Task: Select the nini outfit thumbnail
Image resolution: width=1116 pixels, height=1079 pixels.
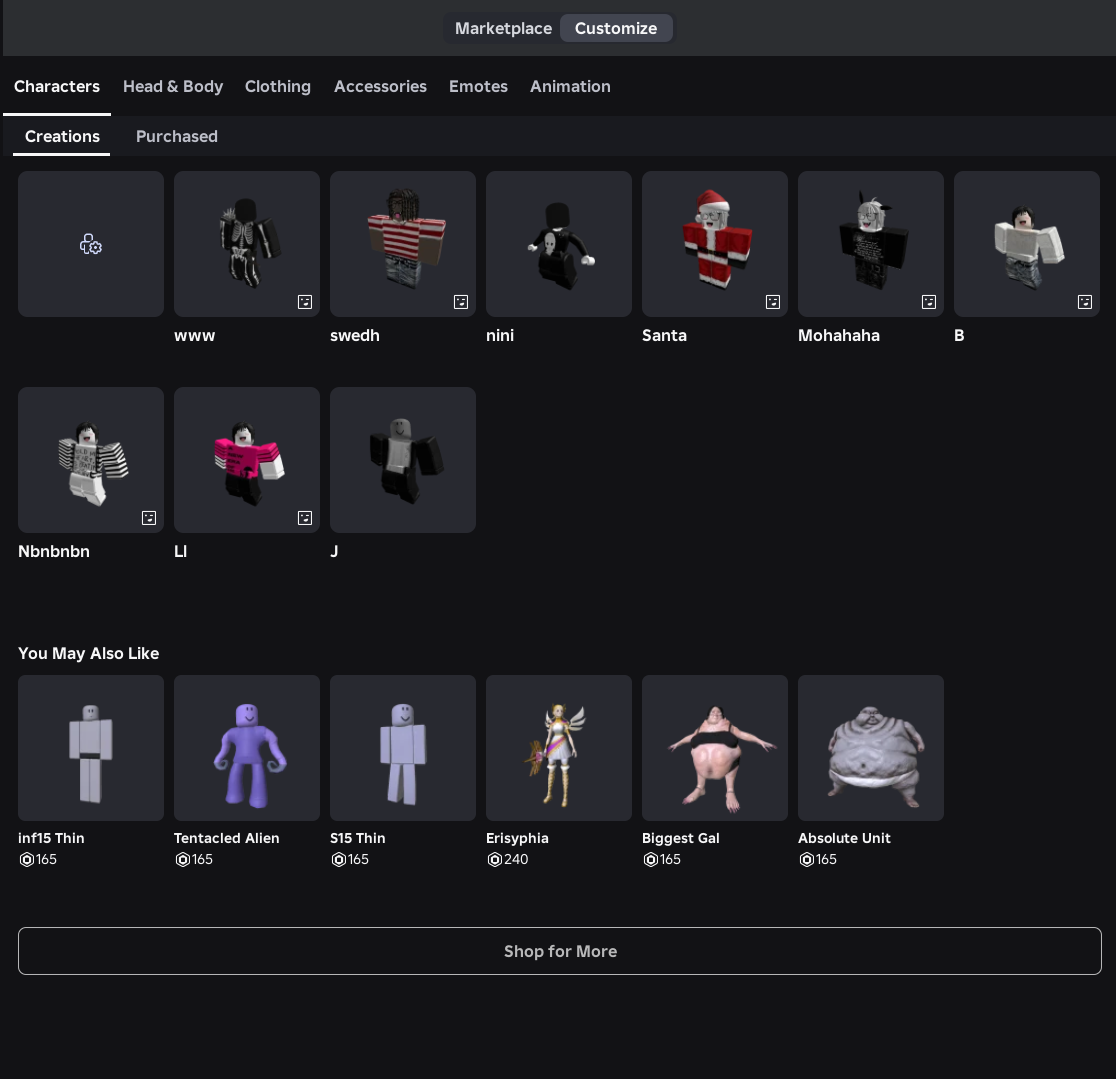Action: [559, 244]
